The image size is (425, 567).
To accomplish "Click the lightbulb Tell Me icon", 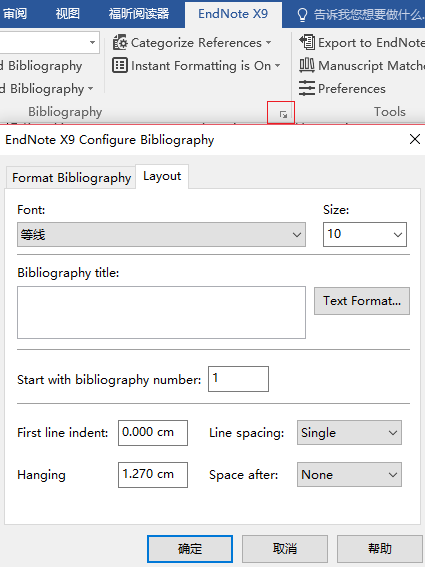I will tap(302, 15).
